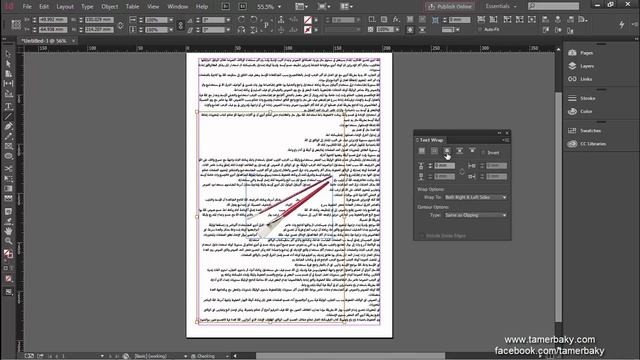Viewport: 640px width, 360px height.
Task: Collapse the Text Wrap panel to icons
Action: (499, 133)
